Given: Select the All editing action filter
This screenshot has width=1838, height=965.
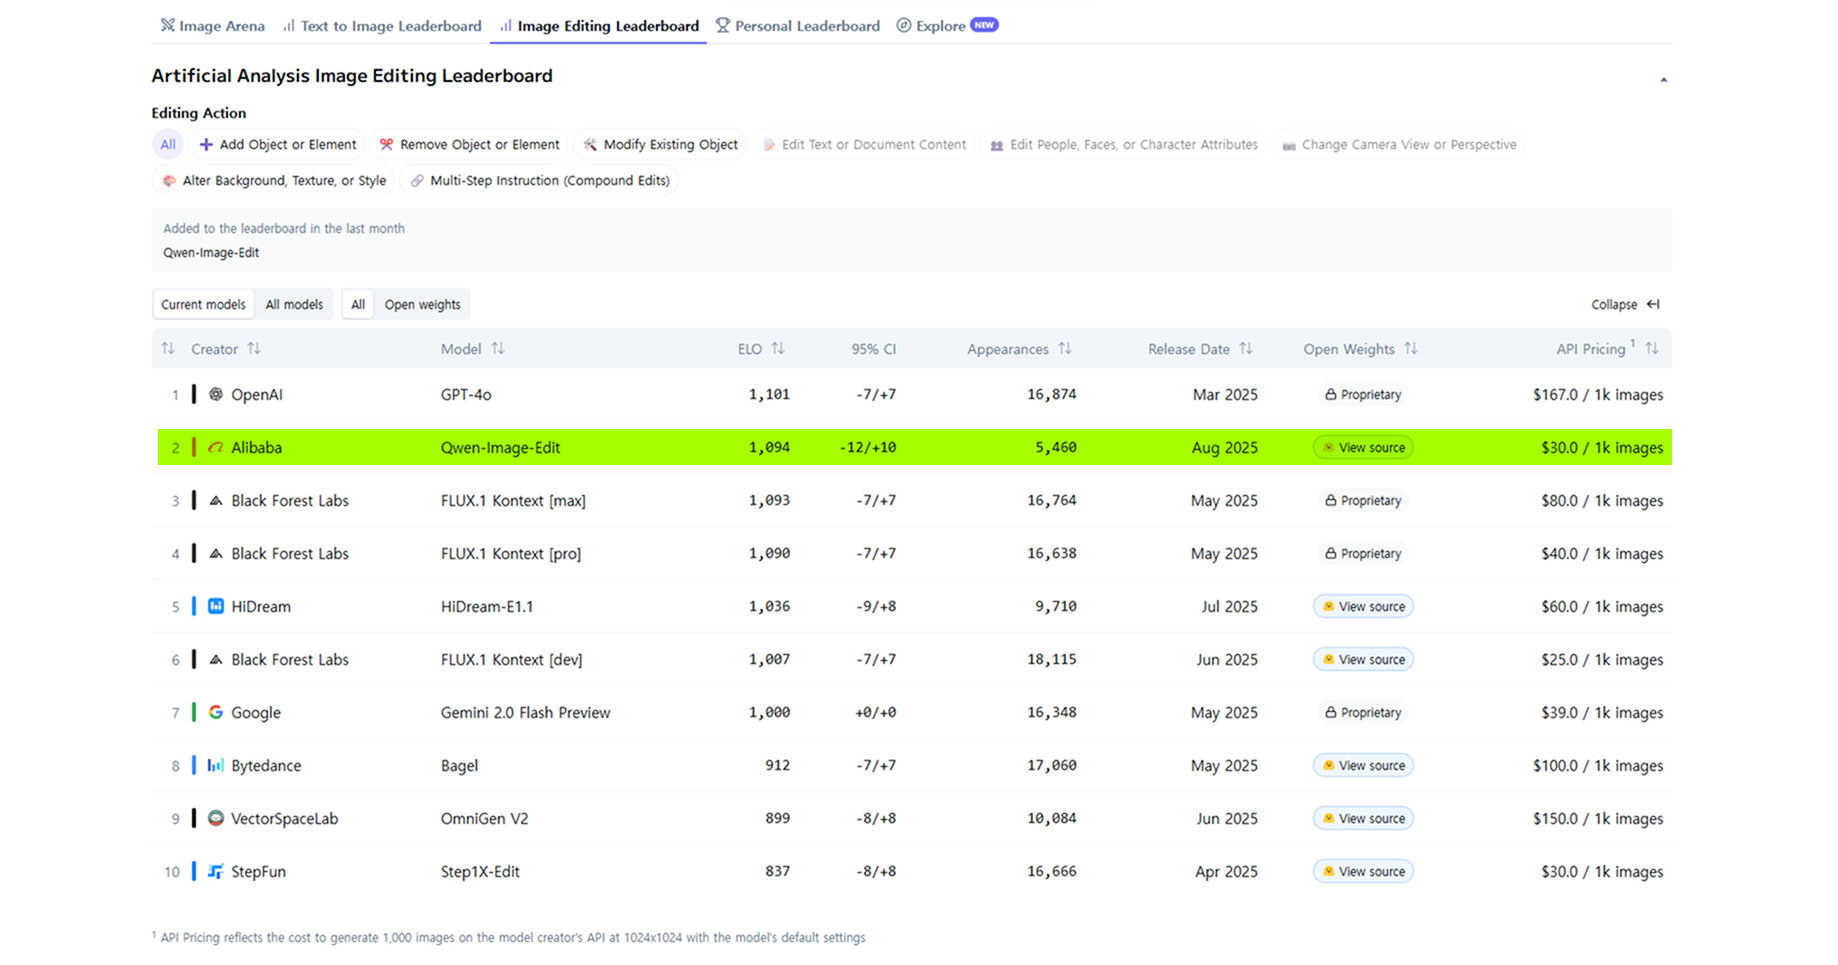Looking at the screenshot, I should coord(168,145).
